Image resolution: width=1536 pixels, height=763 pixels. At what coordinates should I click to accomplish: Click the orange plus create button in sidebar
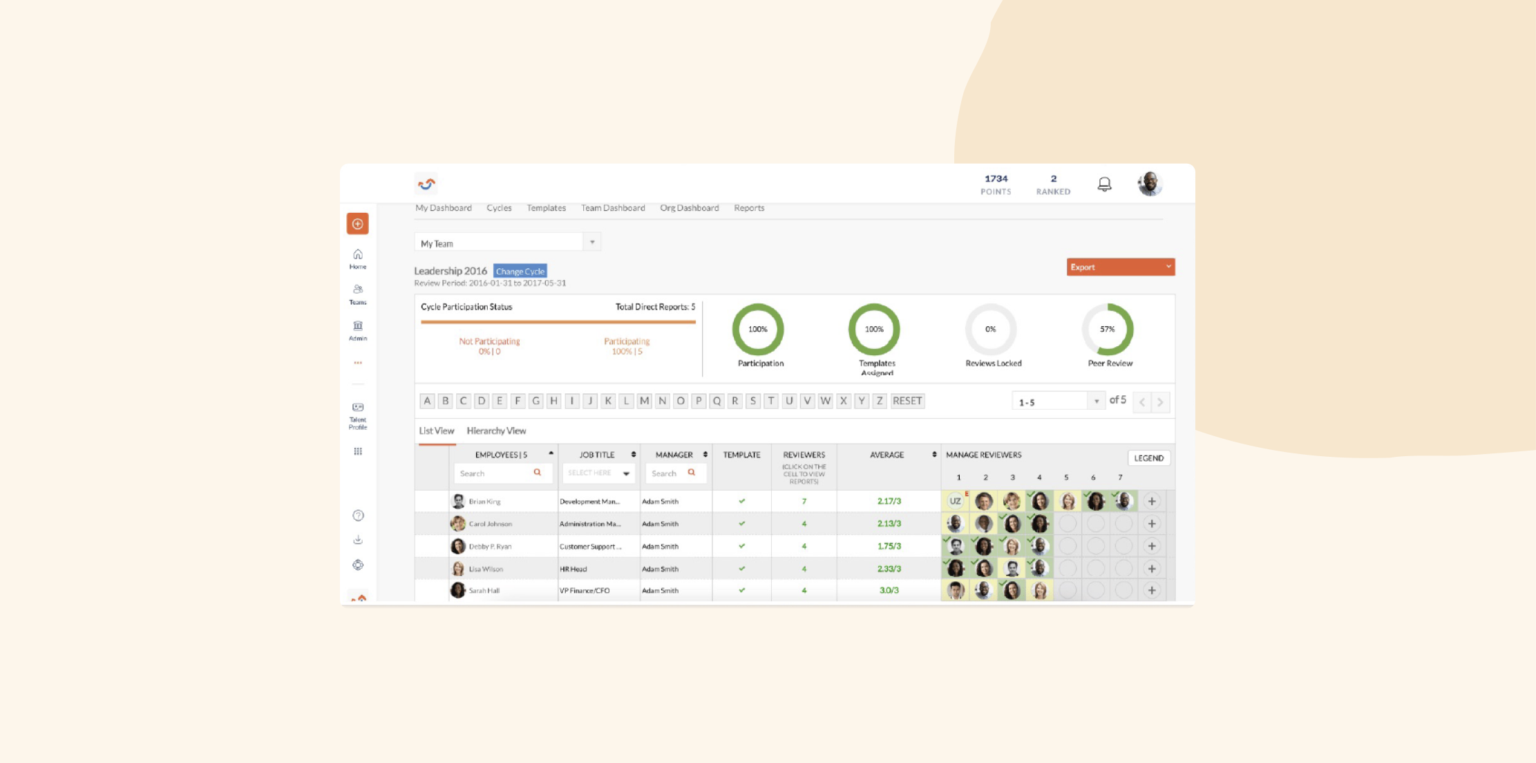(357, 224)
